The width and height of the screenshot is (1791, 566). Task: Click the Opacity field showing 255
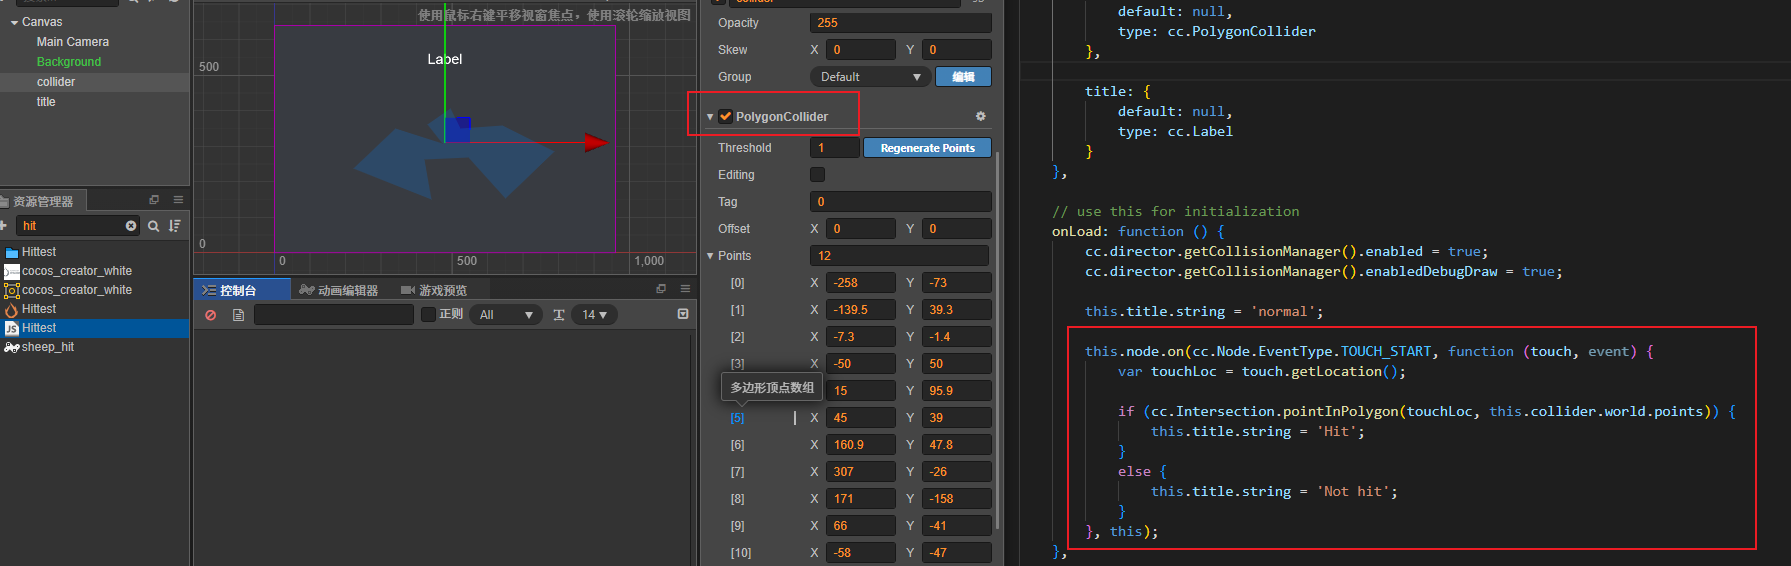click(900, 23)
